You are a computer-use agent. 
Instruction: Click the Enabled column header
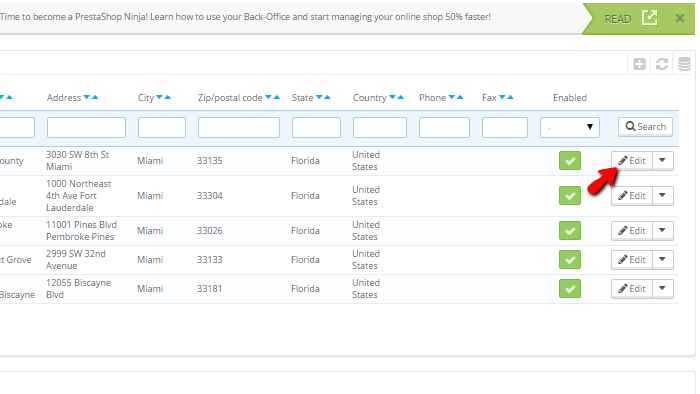(570, 98)
